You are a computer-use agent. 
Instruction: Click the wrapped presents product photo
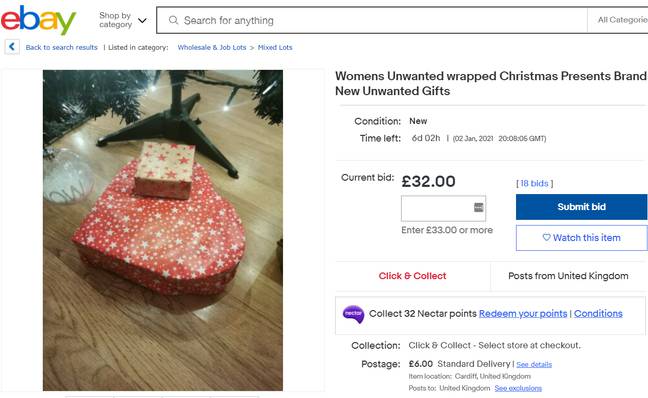click(x=163, y=230)
